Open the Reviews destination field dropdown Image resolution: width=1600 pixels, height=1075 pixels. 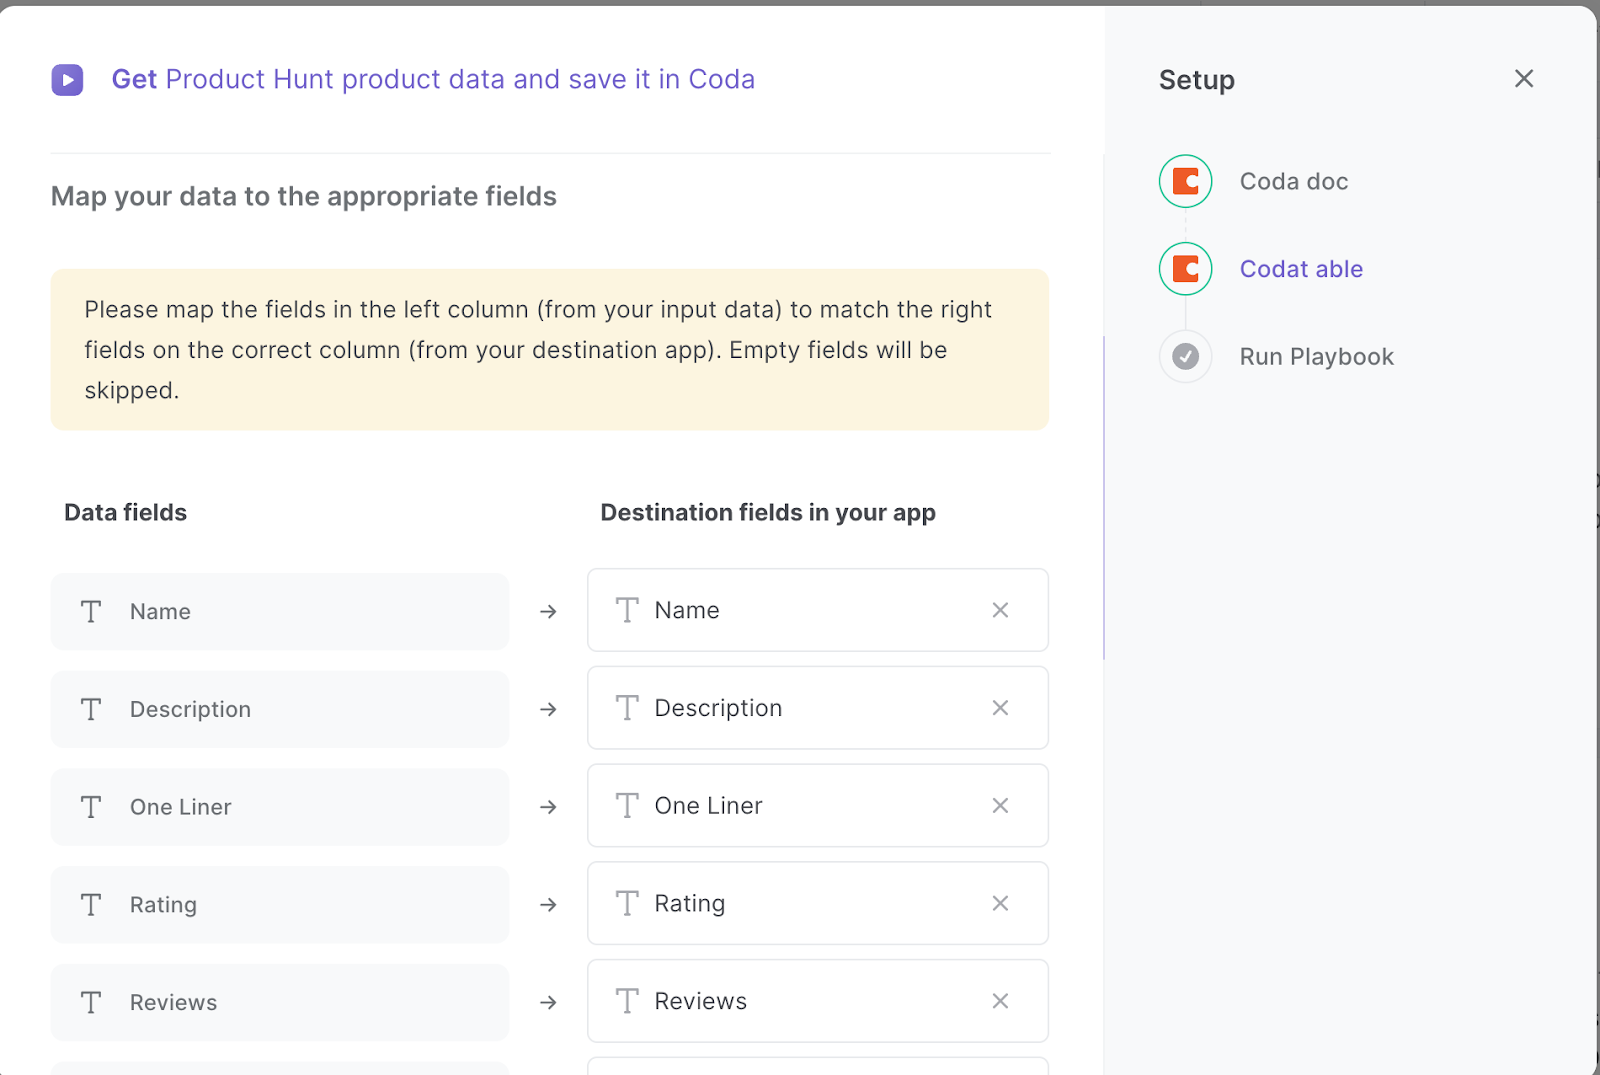[x=818, y=1001]
